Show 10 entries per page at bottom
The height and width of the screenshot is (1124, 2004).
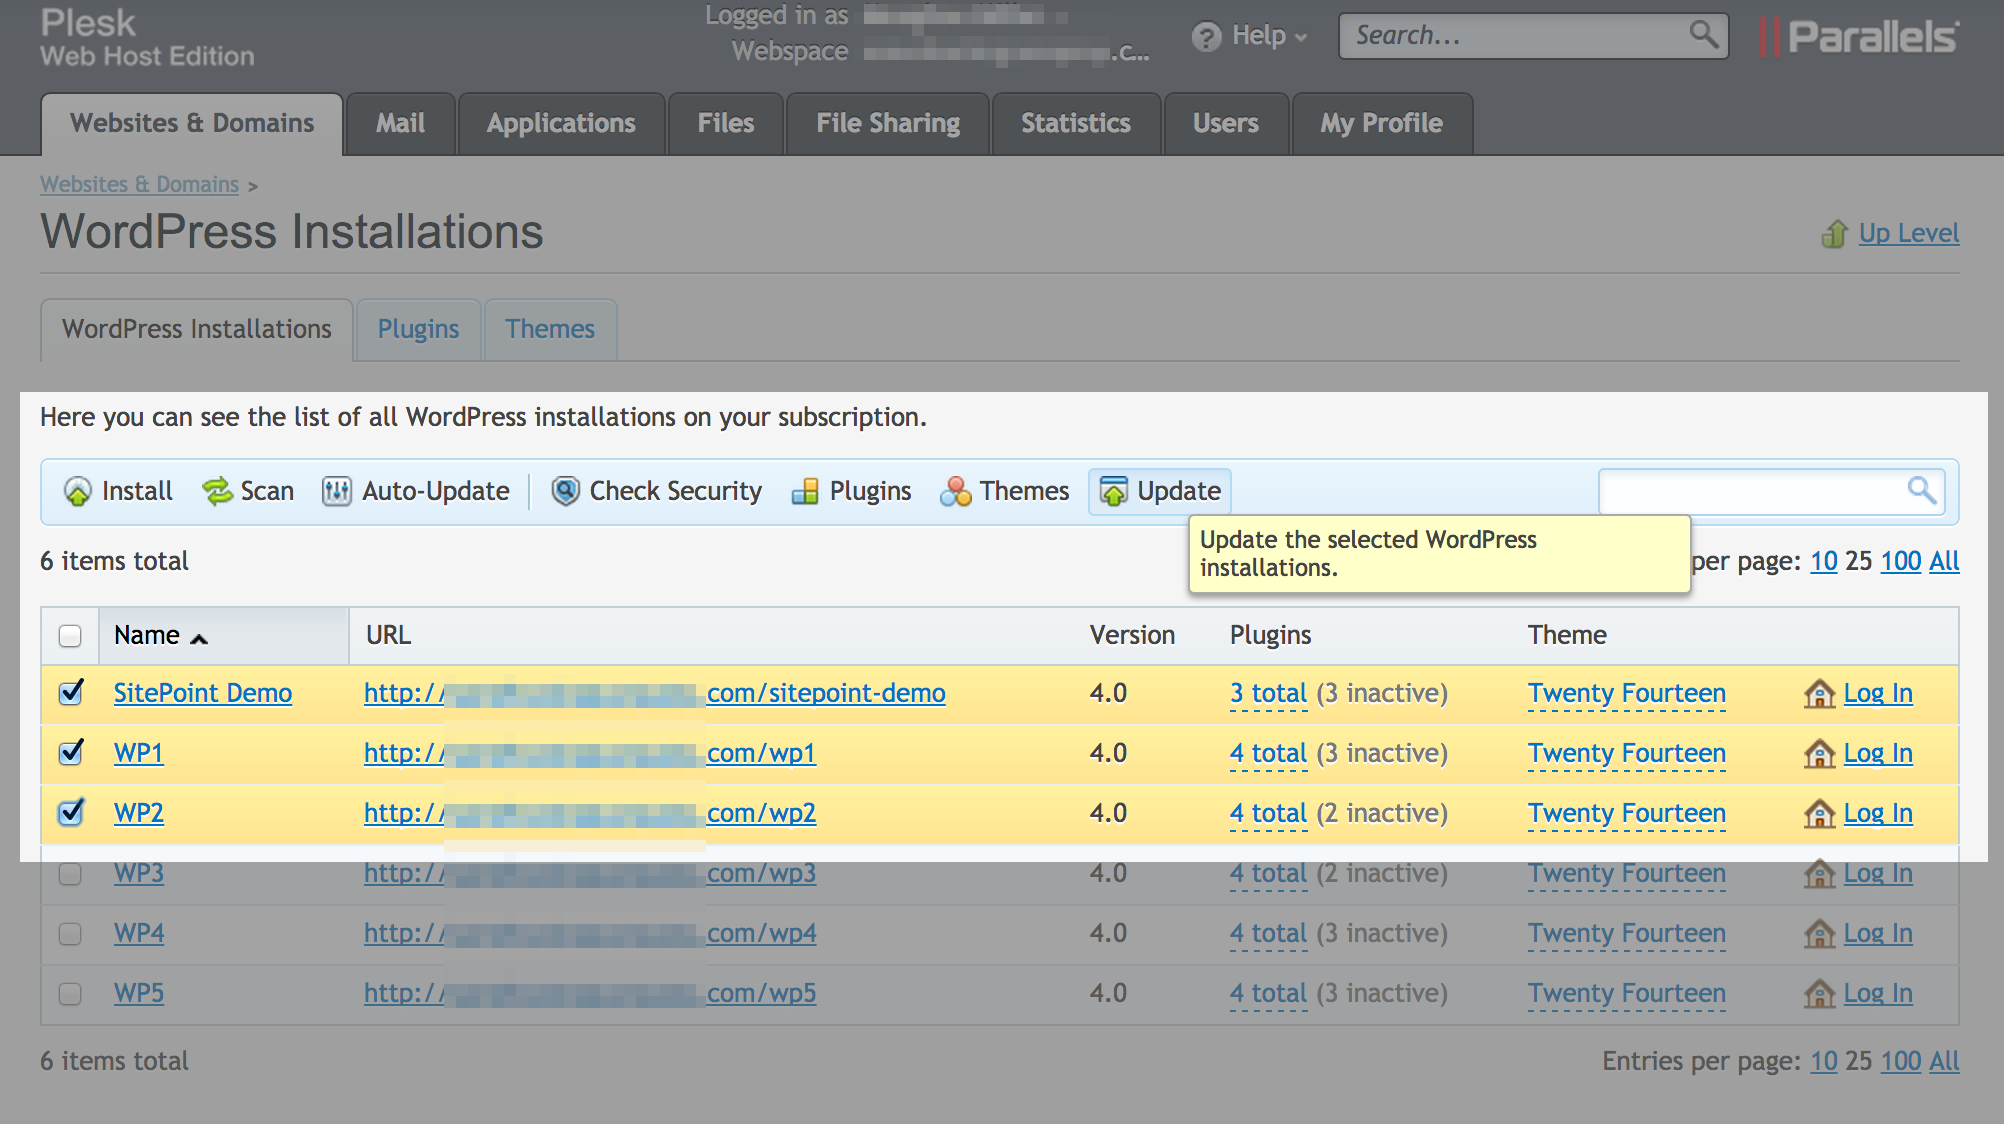(x=1824, y=1061)
